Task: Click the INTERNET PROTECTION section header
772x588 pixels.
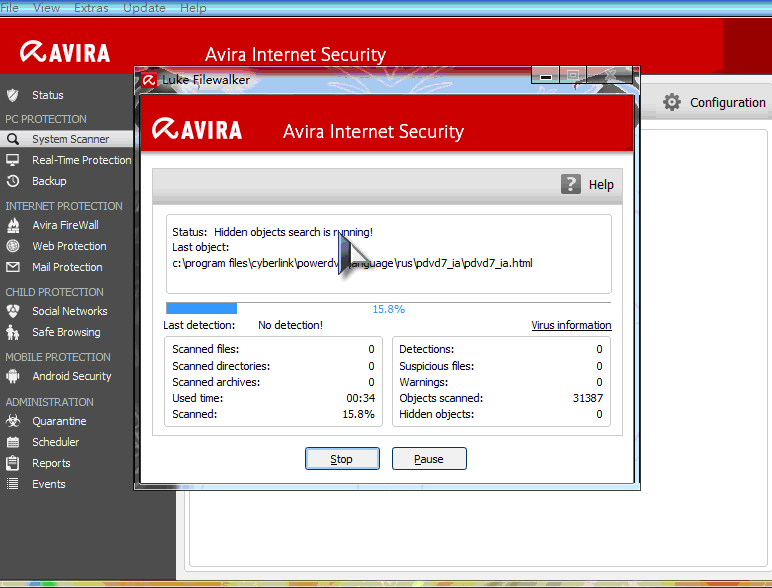Action: point(64,206)
